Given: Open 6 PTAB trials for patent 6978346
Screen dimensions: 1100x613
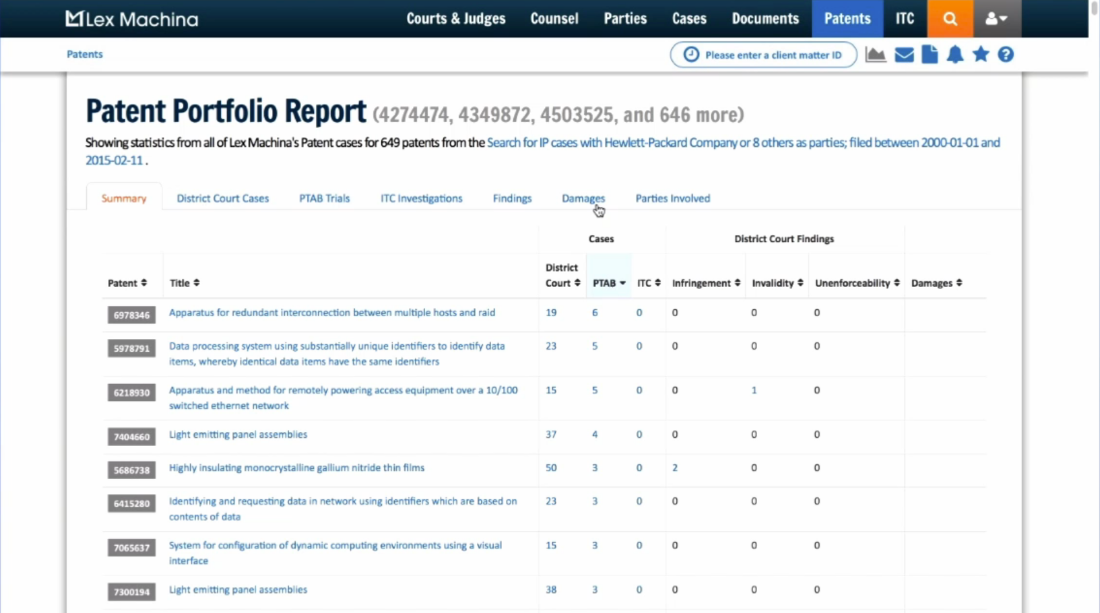Looking at the screenshot, I should 595,313.
